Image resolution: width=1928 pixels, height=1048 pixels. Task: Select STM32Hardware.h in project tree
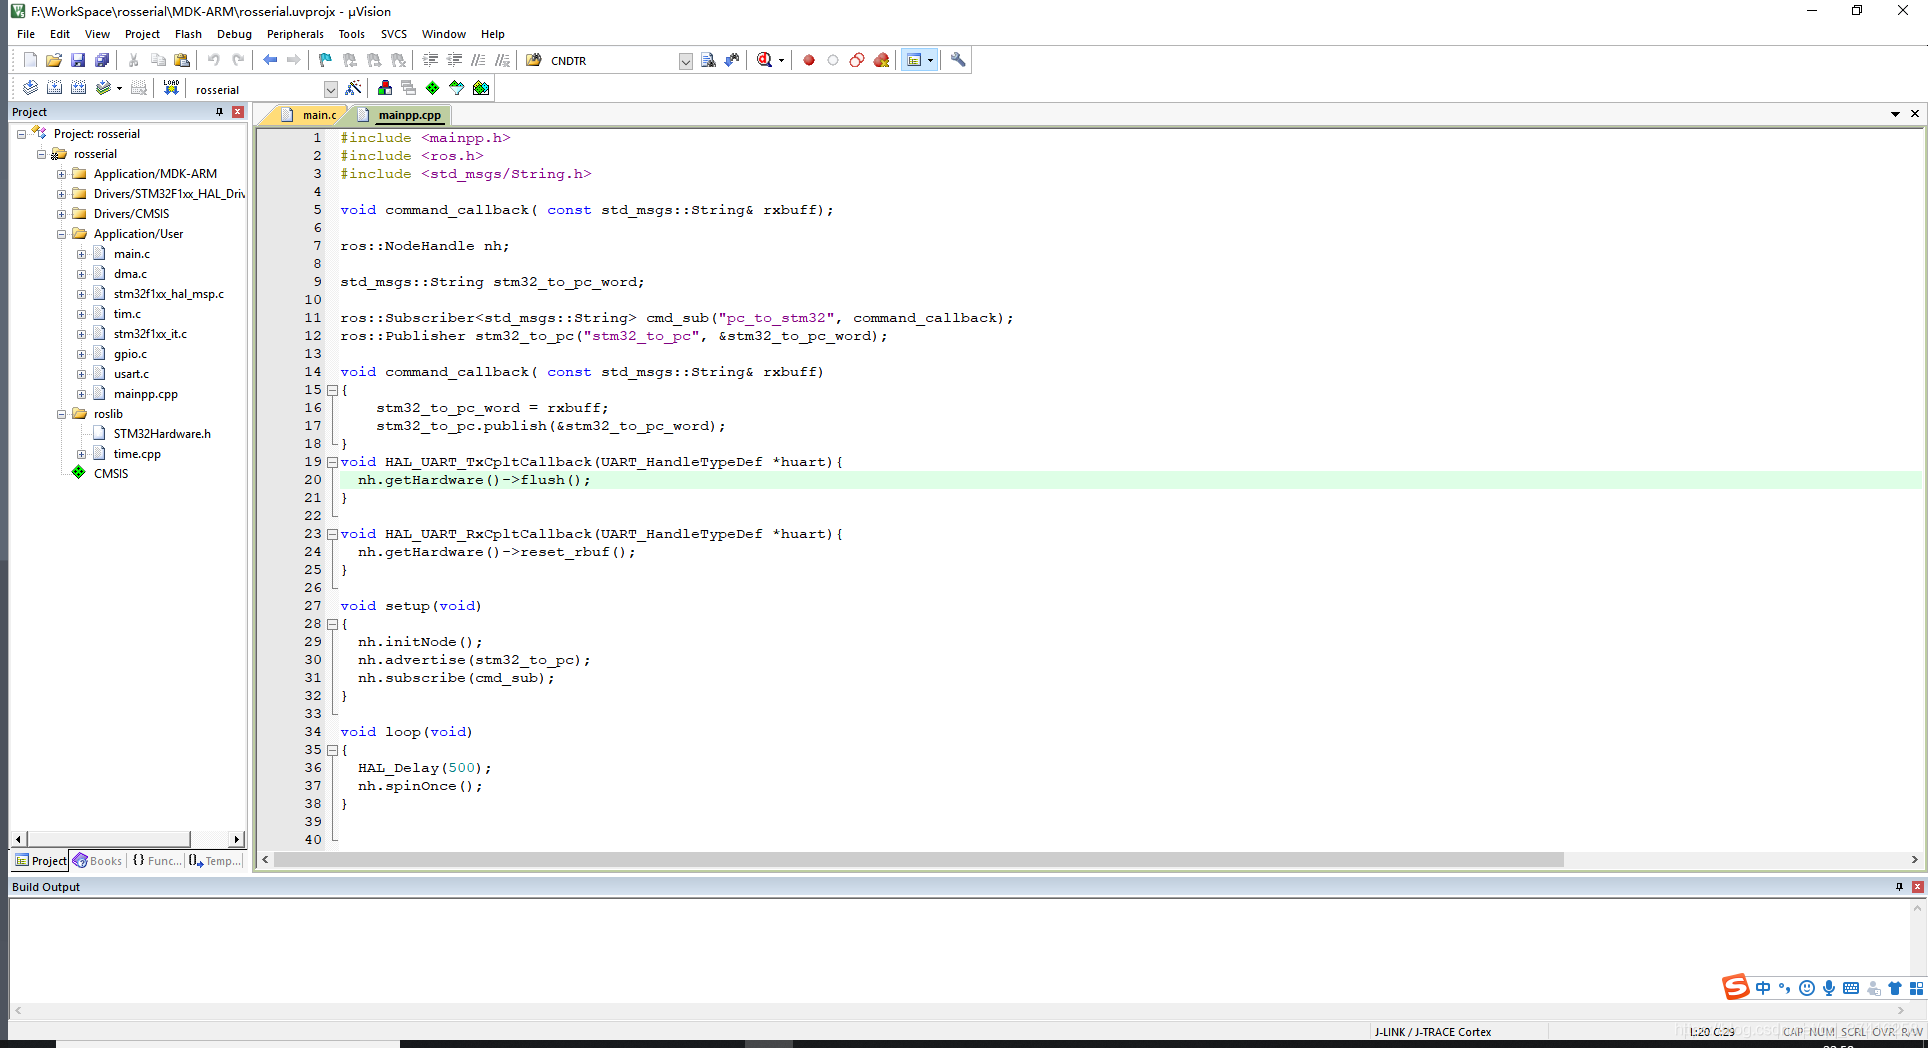click(x=162, y=434)
